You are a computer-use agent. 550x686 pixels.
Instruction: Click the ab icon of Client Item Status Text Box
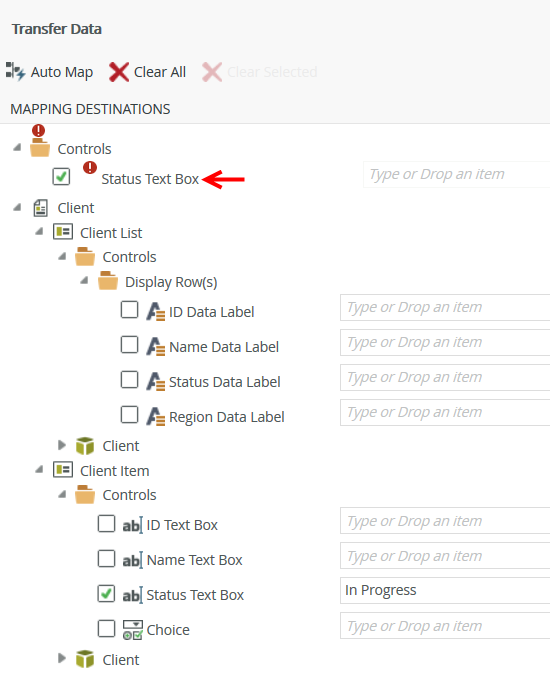click(133, 595)
